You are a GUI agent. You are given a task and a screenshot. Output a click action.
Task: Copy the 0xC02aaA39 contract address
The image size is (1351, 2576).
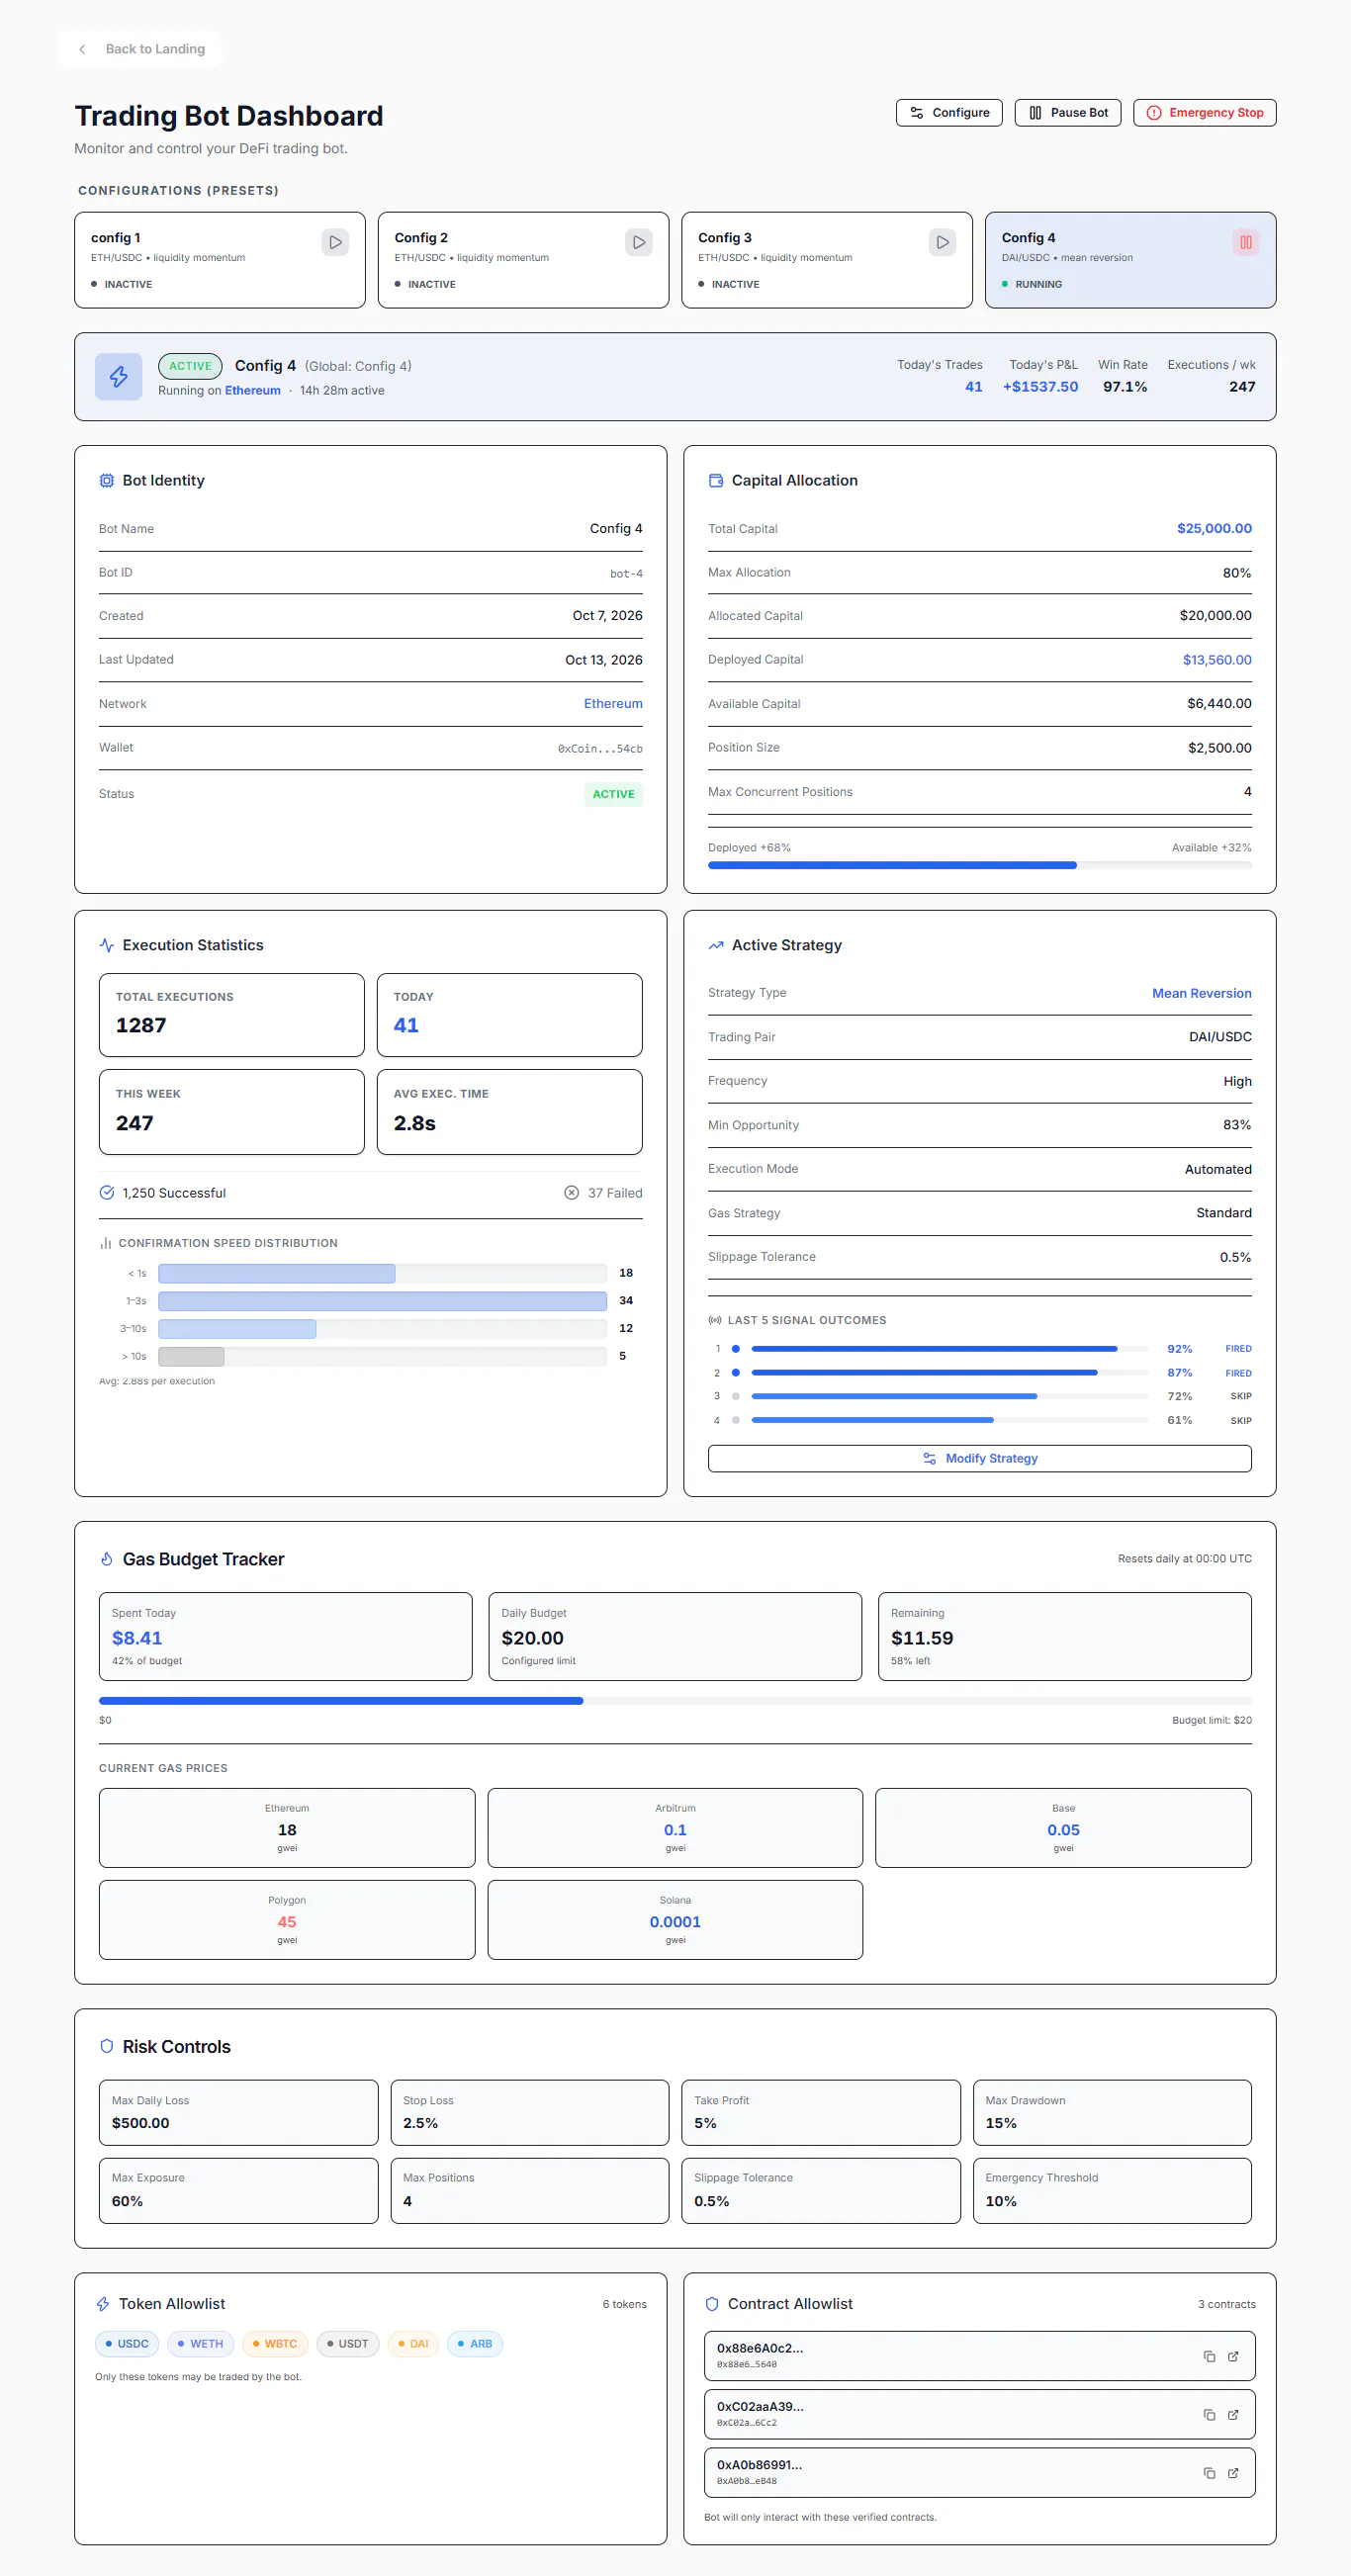click(1209, 2415)
